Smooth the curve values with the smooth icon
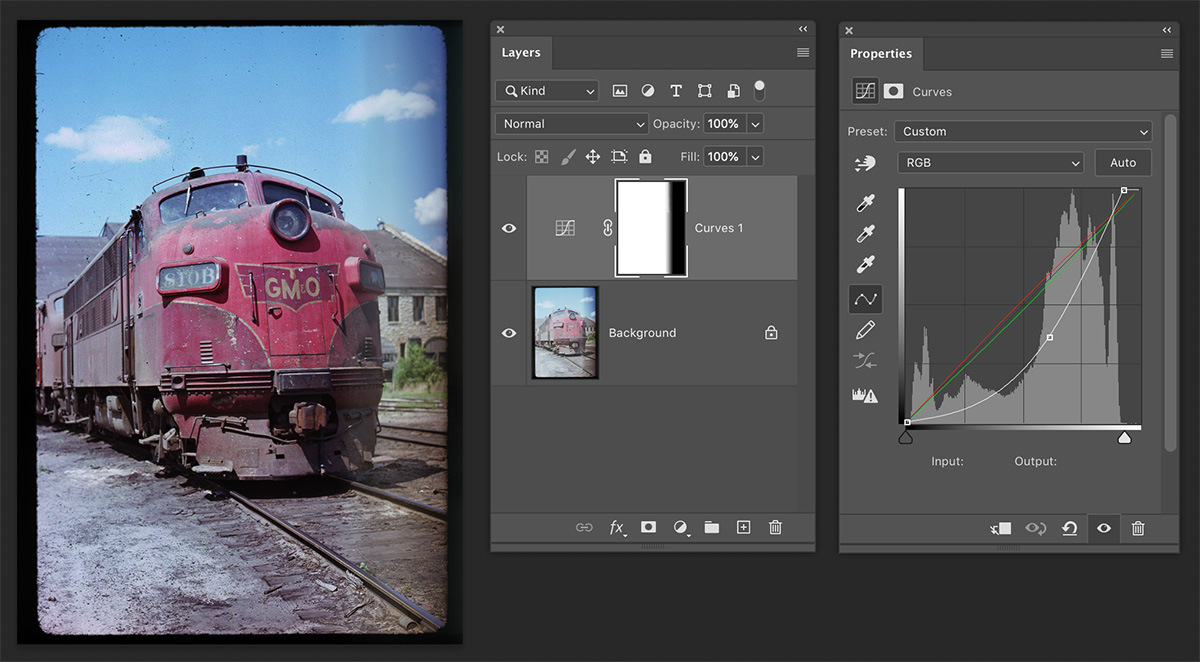Screen dimensions: 1200x662 (x=865, y=359)
